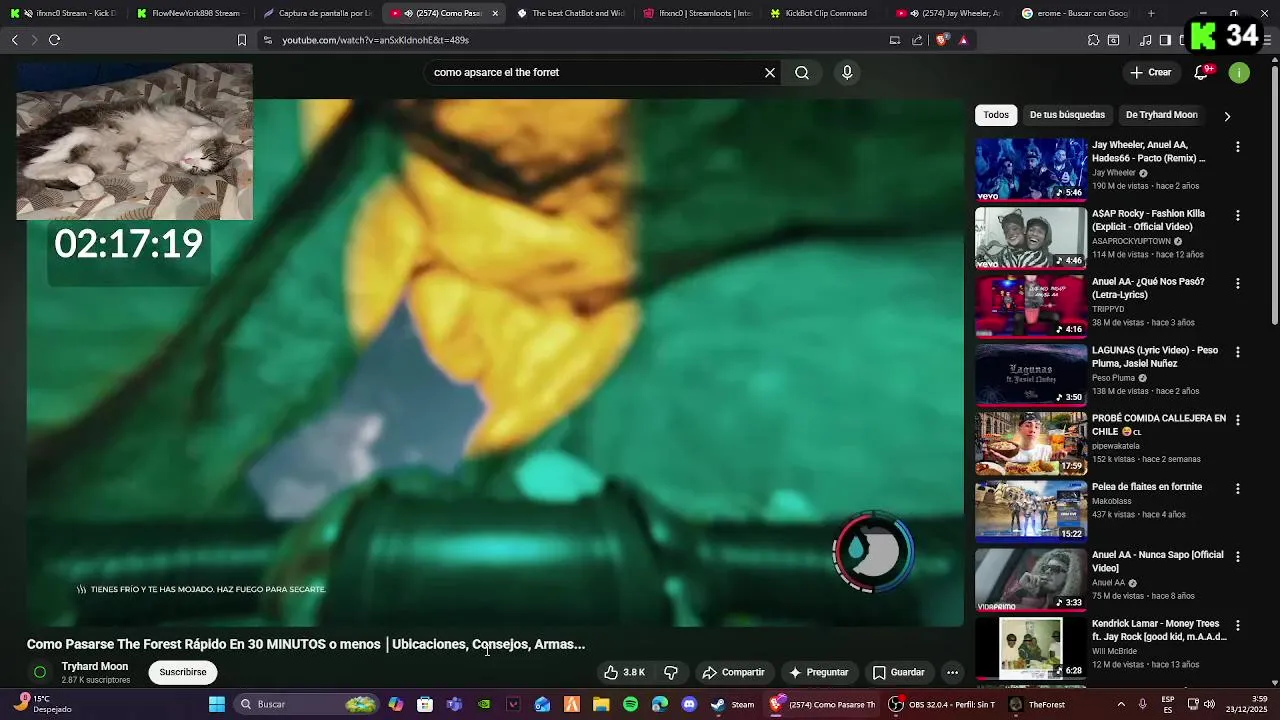
Task: Switch to the erome Google search tab
Action: click(x=1076, y=13)
